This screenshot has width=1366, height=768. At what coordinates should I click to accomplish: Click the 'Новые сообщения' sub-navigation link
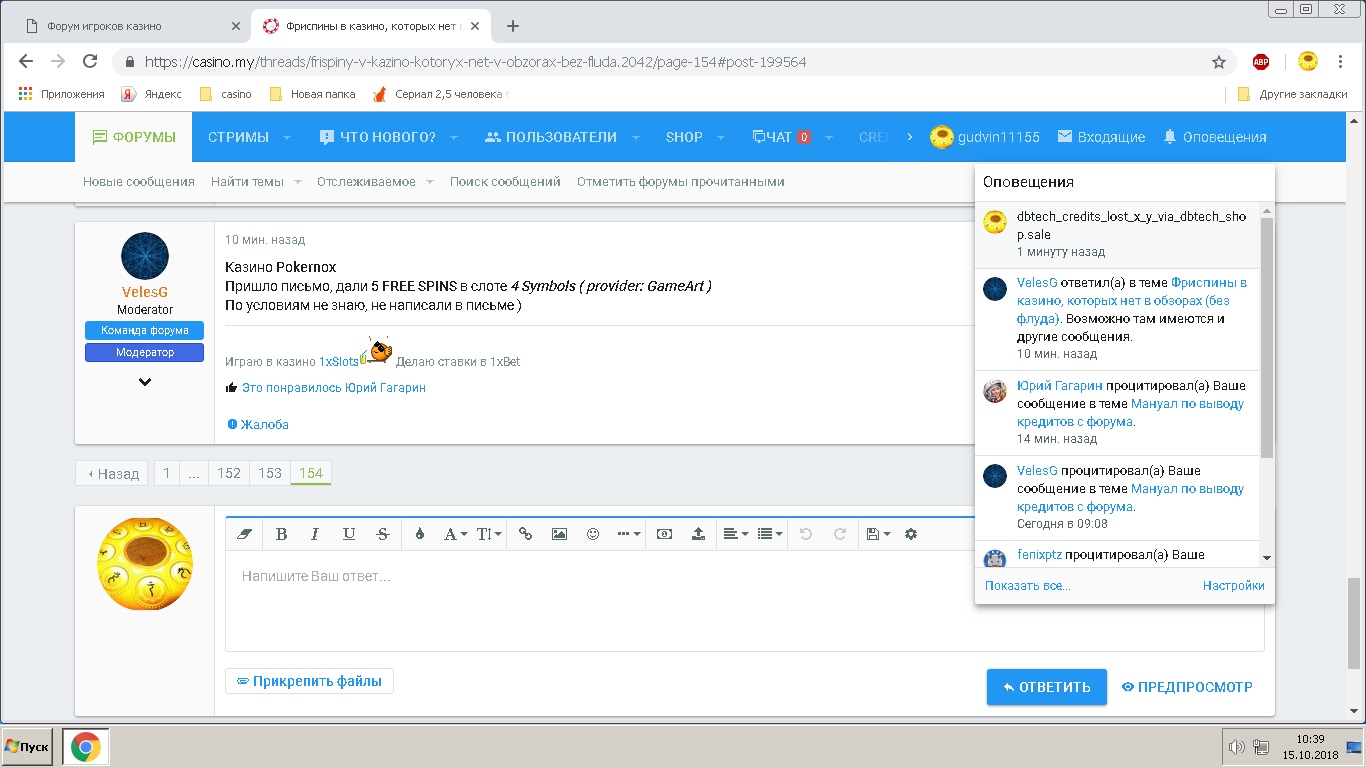point(139,181)
